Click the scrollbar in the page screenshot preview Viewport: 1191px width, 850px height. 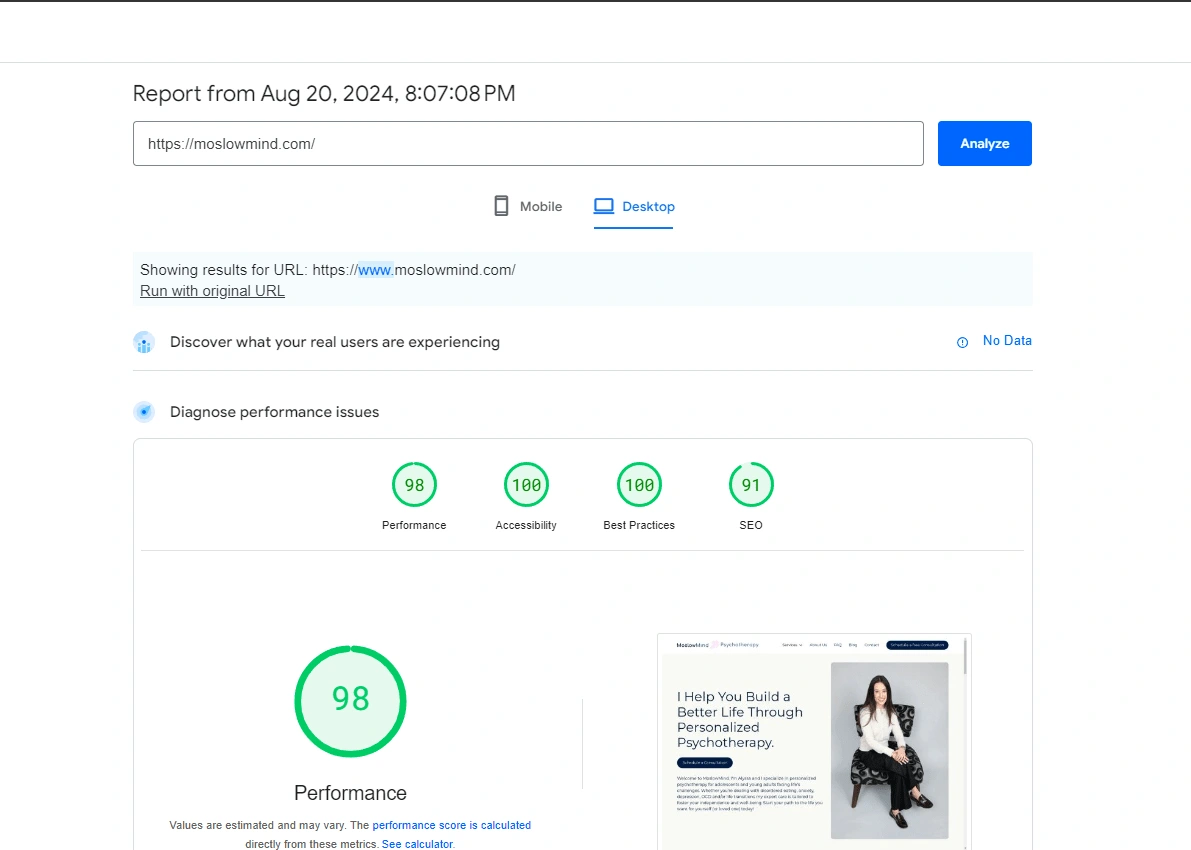965,657
